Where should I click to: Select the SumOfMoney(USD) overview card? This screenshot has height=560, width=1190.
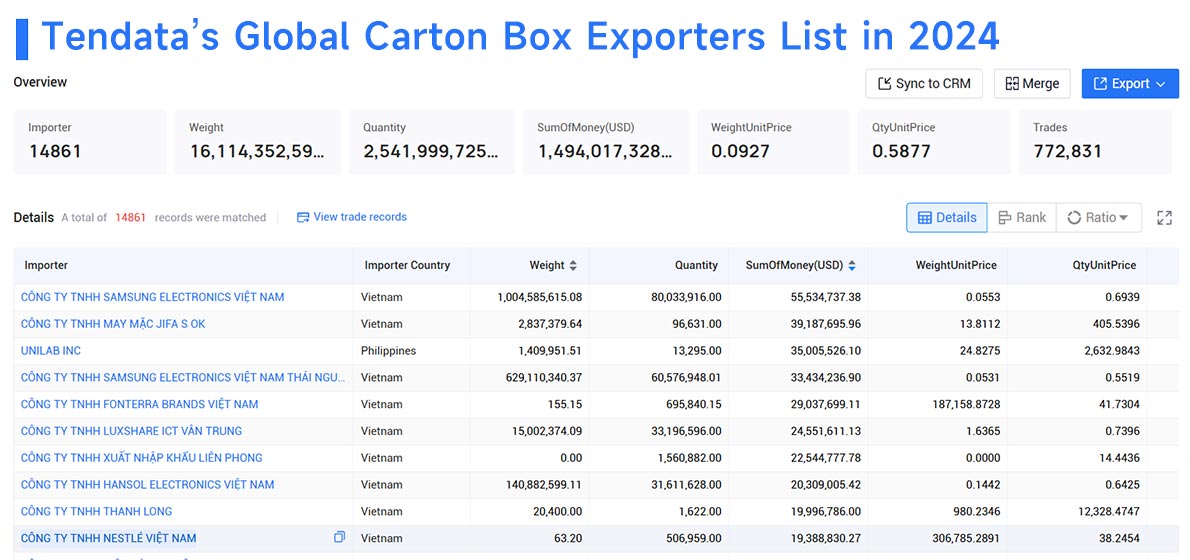tap(606, 142)
